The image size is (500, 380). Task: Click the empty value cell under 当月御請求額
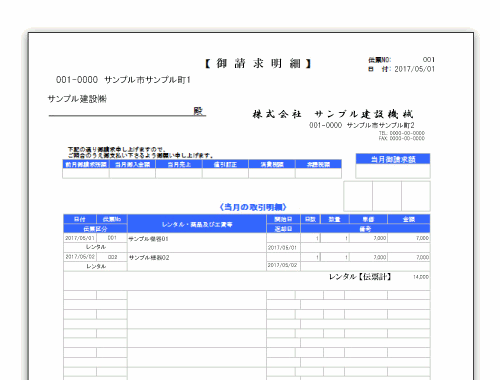393,171
